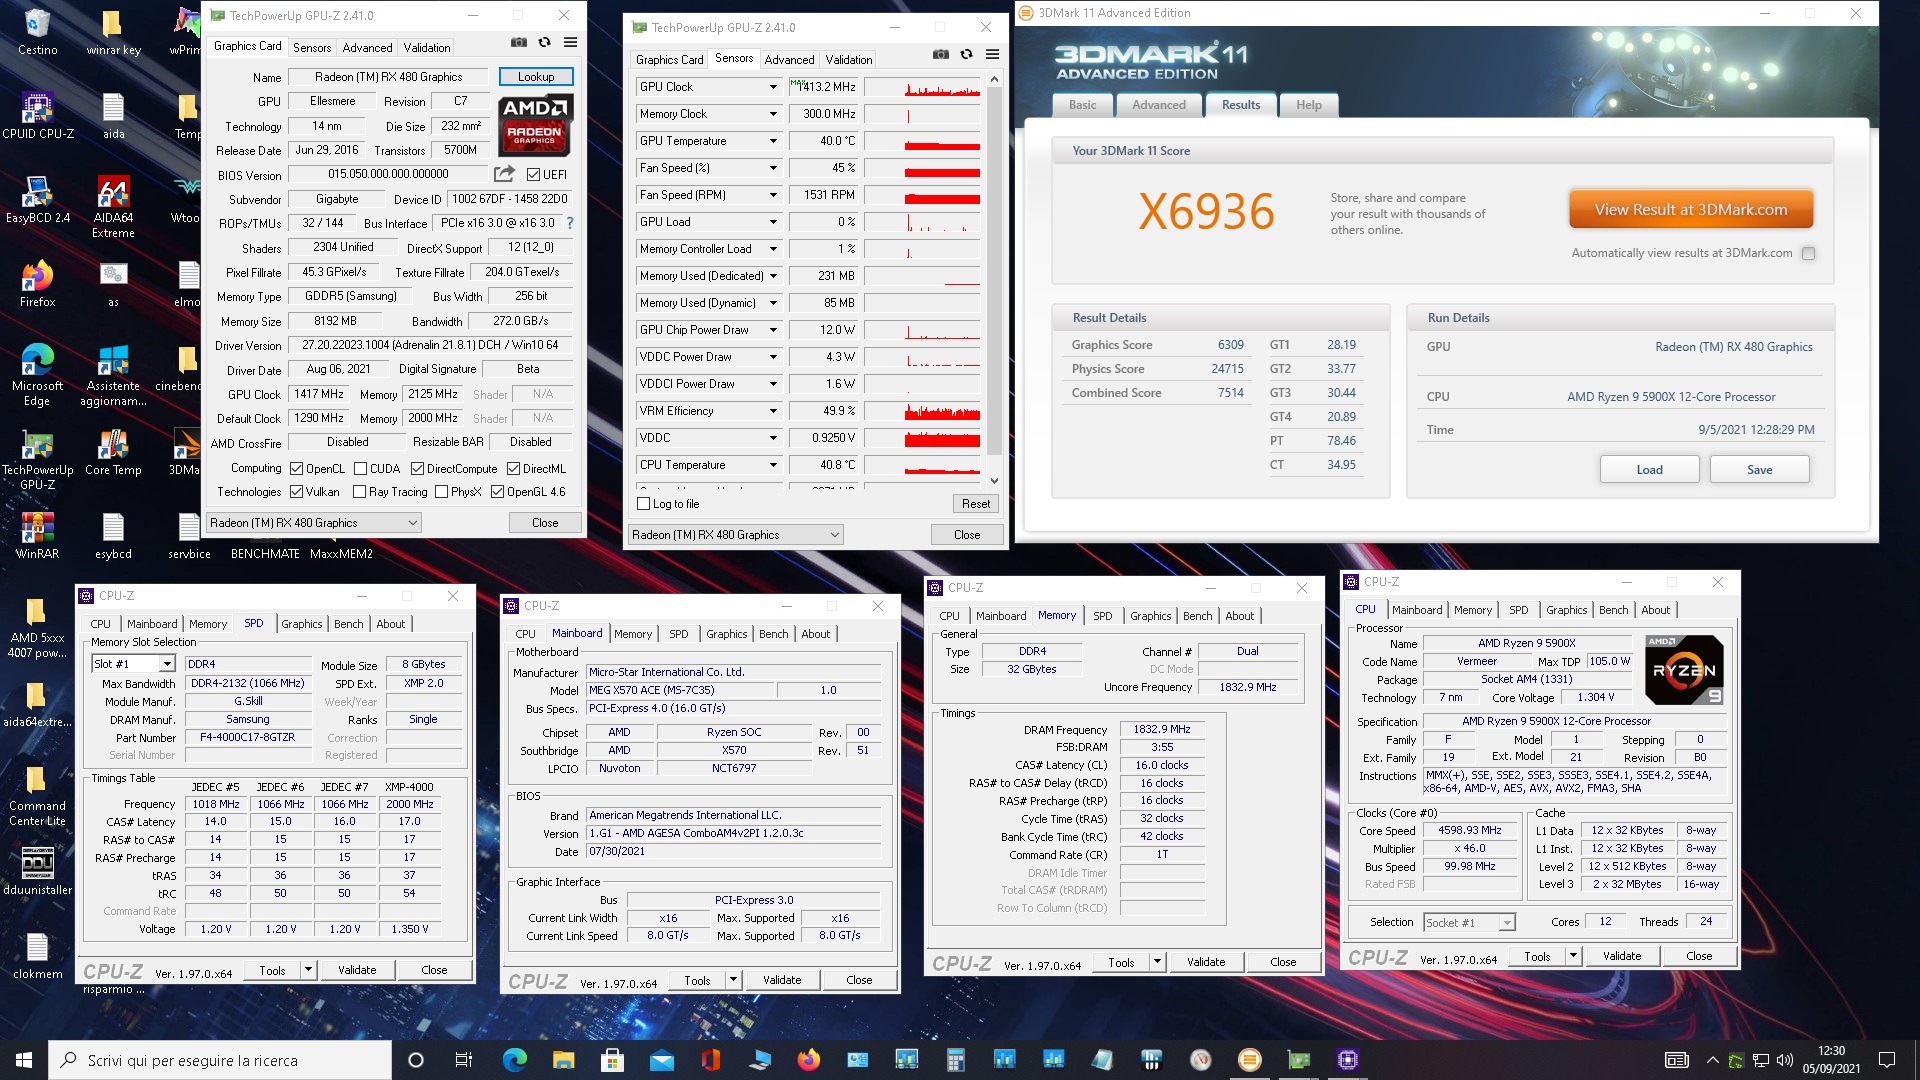
Task: Click Validate button in CPU-Z Mainboard window
Action: (x=781, y=980)
